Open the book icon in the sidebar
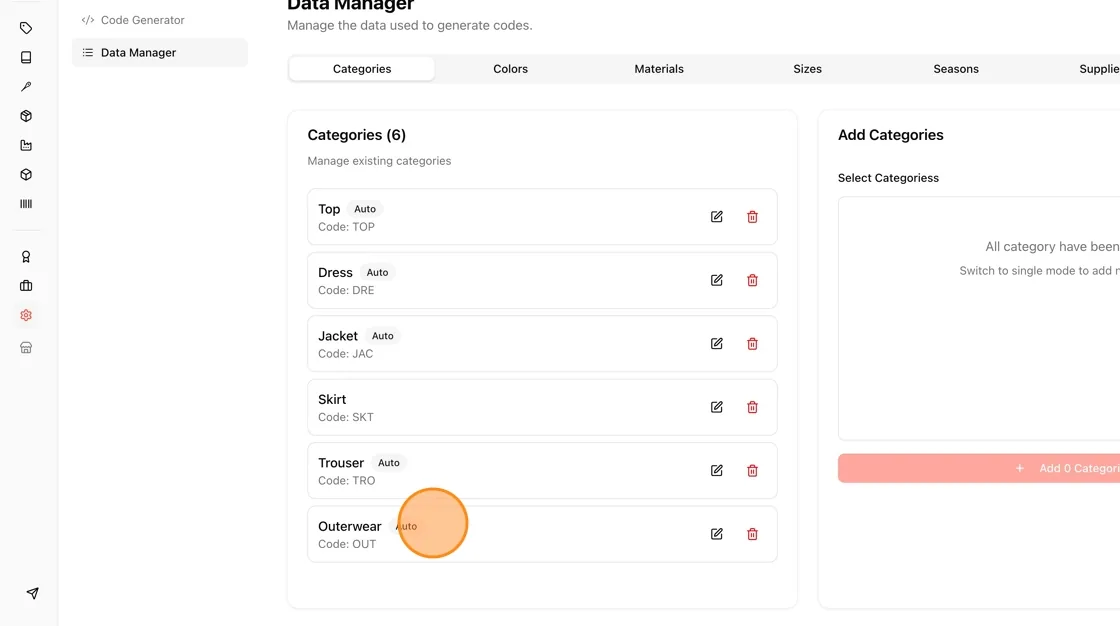This screenshot has width=1120, height=626. 26,57
